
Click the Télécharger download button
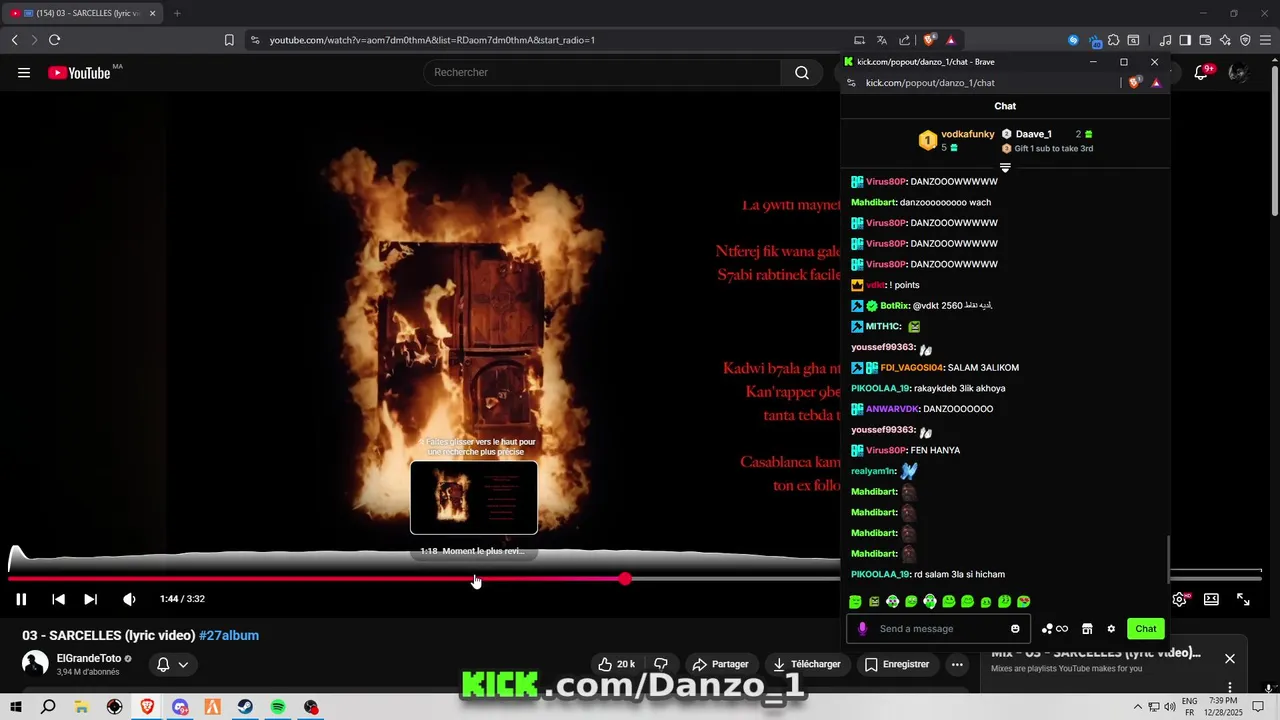point(806,664)
